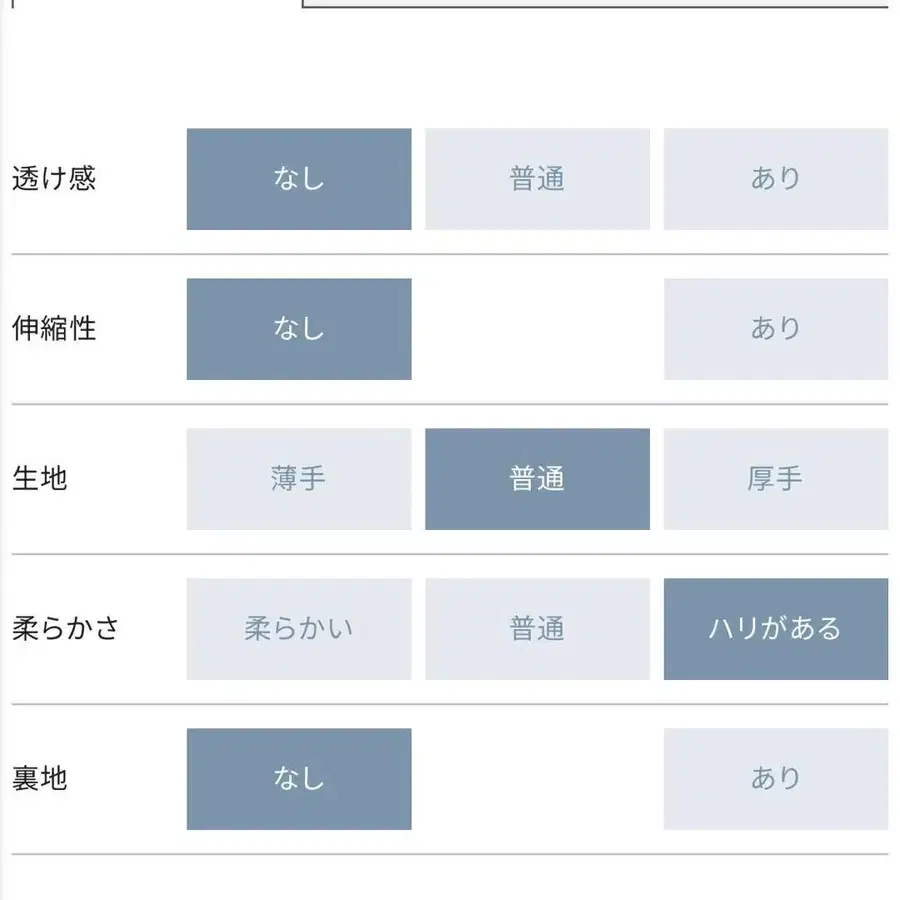The width and height of the screenshot is (900, 900).
Task: Enable あり for 伸縮性
Action: [776, 329]
